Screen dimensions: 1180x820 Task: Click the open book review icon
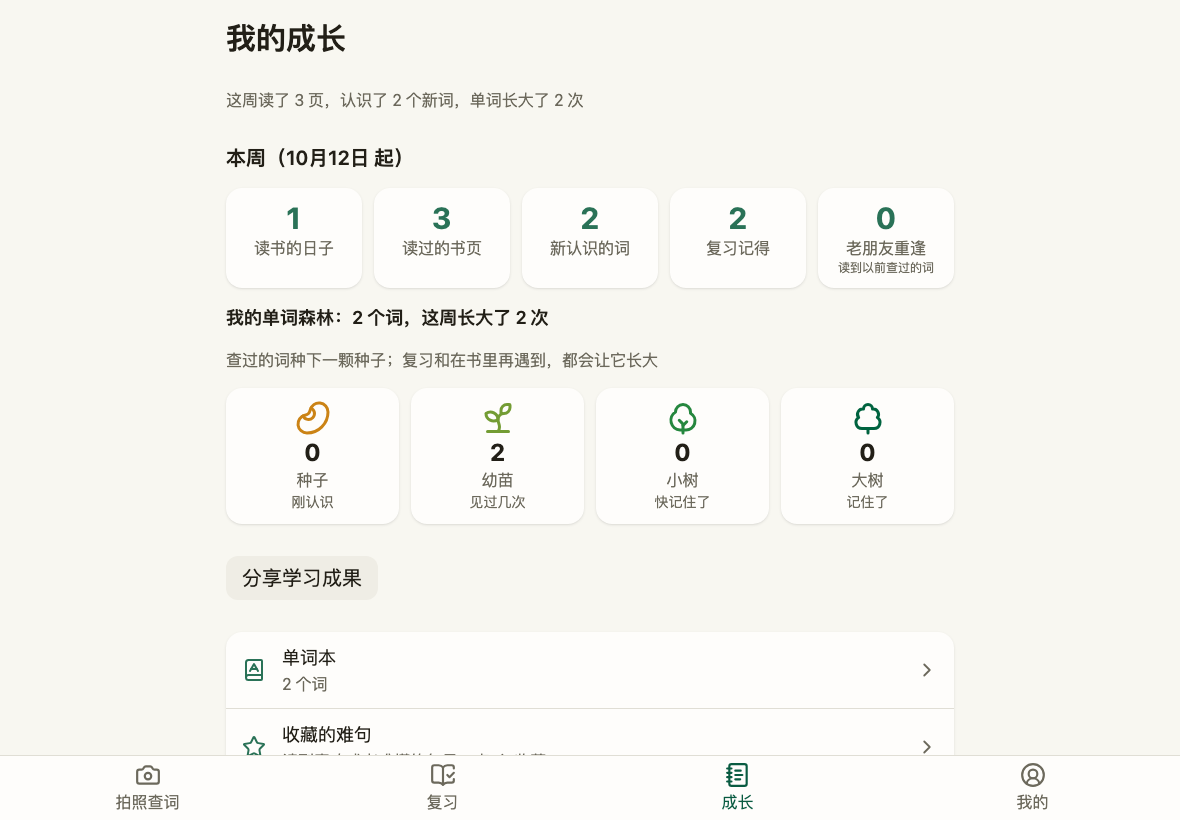(x=442, y=775)
